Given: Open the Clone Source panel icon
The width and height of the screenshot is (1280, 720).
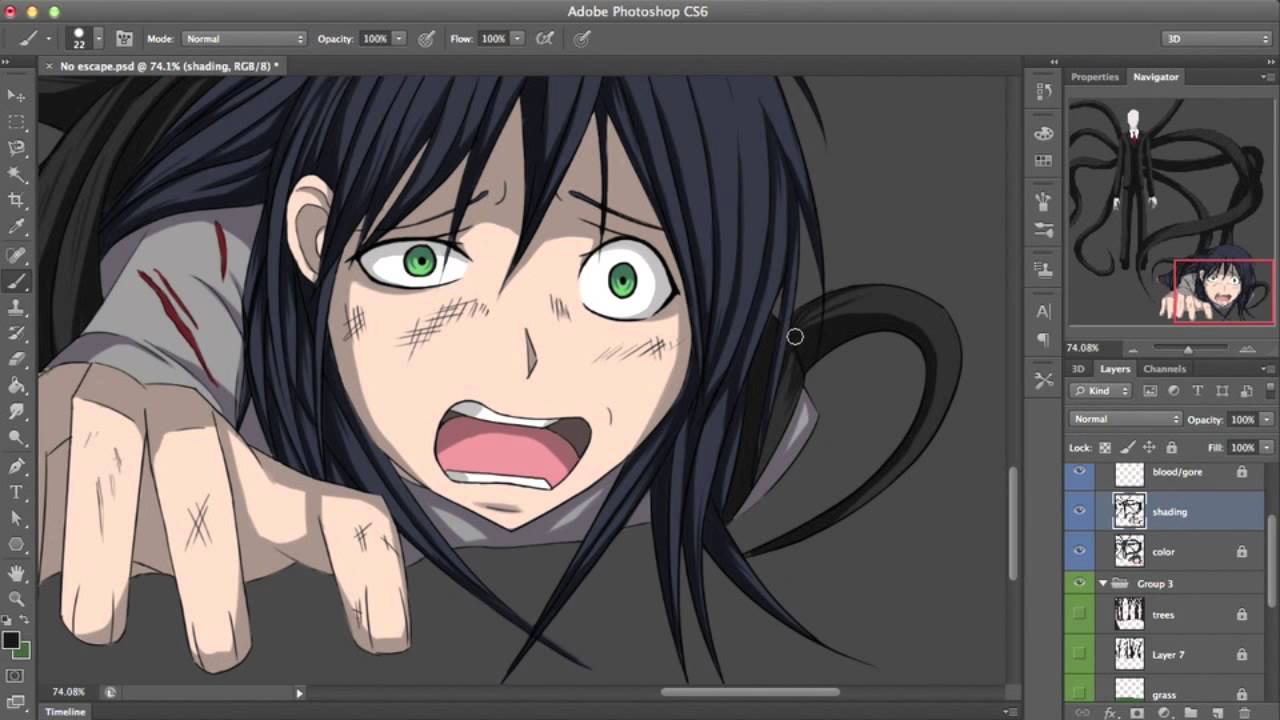Looking at the screenshot, I should [1043, 269].
